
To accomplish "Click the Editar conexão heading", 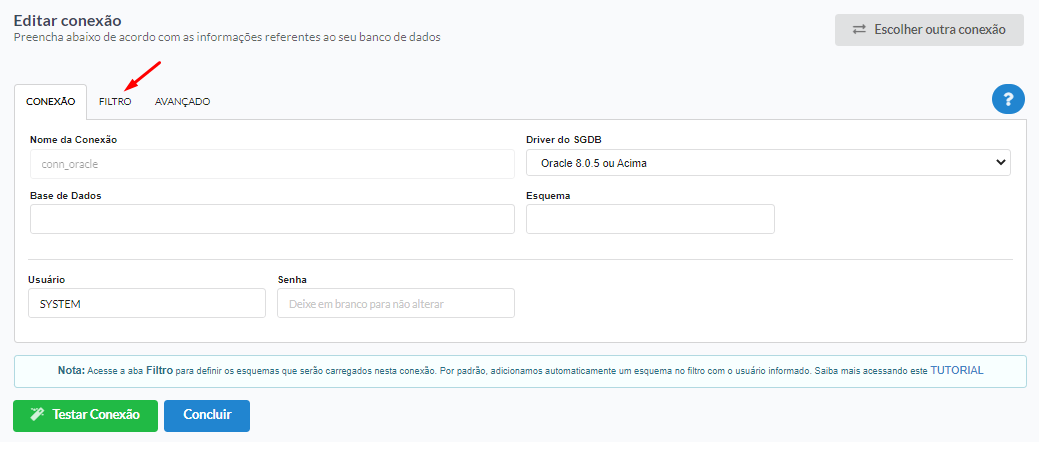I will (67, 21).
